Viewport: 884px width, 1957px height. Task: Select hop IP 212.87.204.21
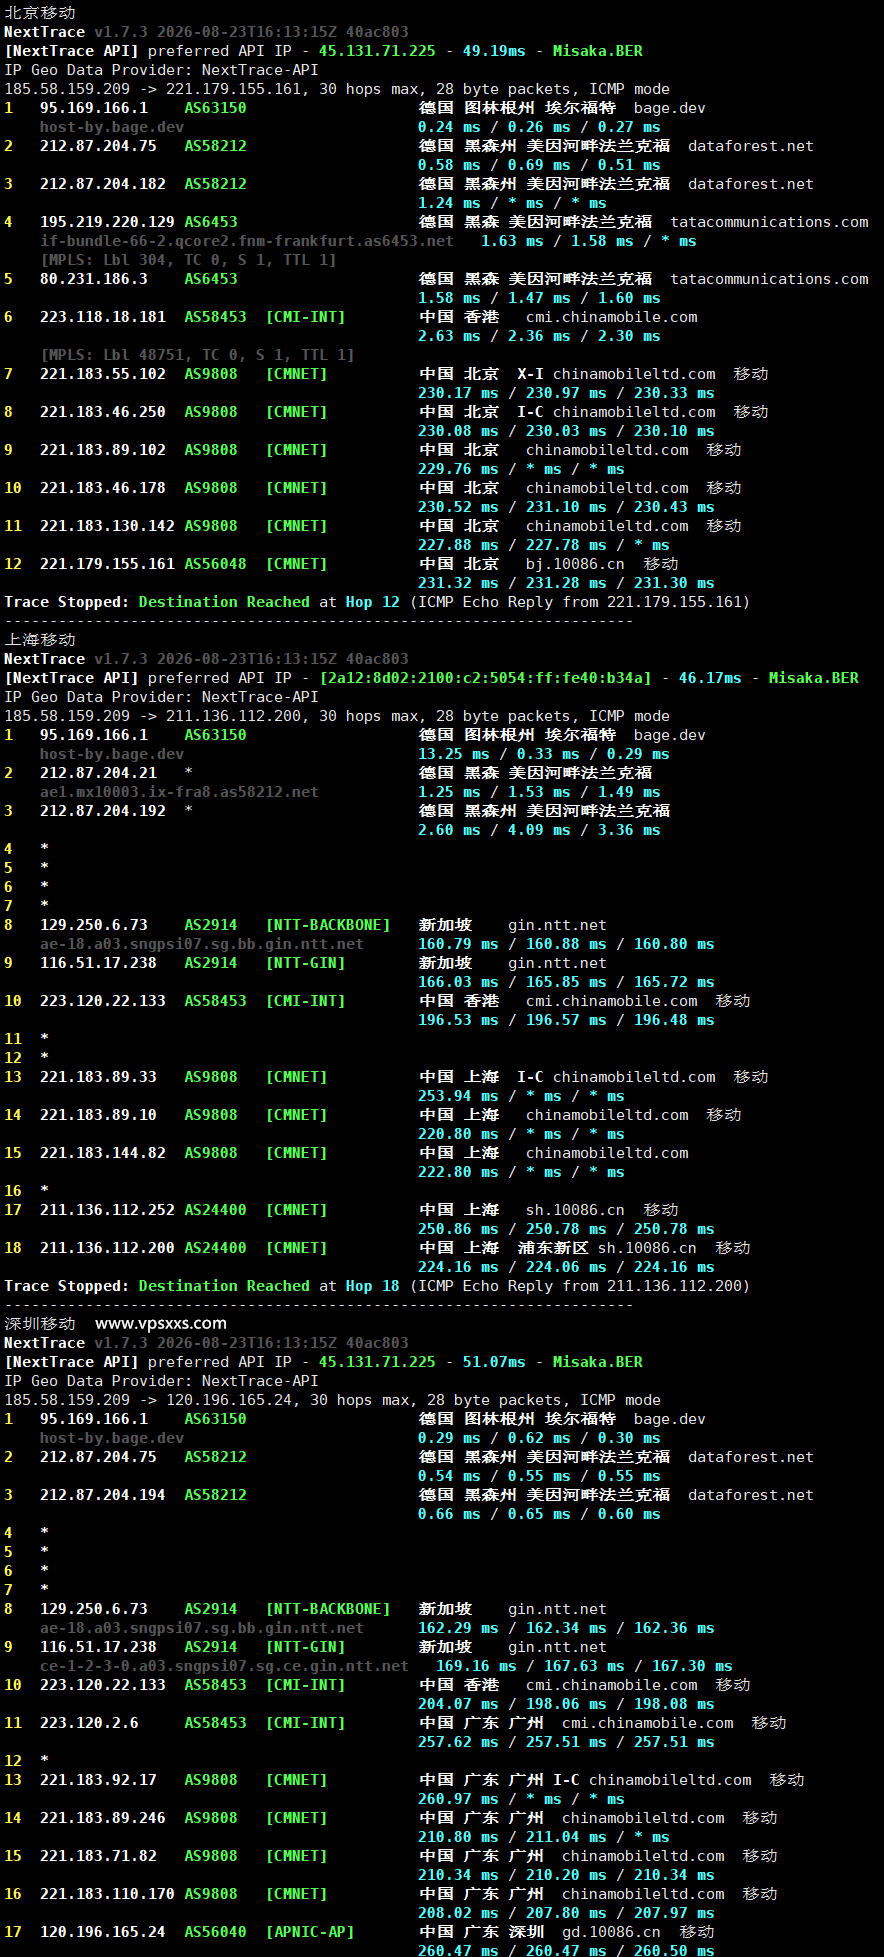pyautogui.click(x=98, y=773)
